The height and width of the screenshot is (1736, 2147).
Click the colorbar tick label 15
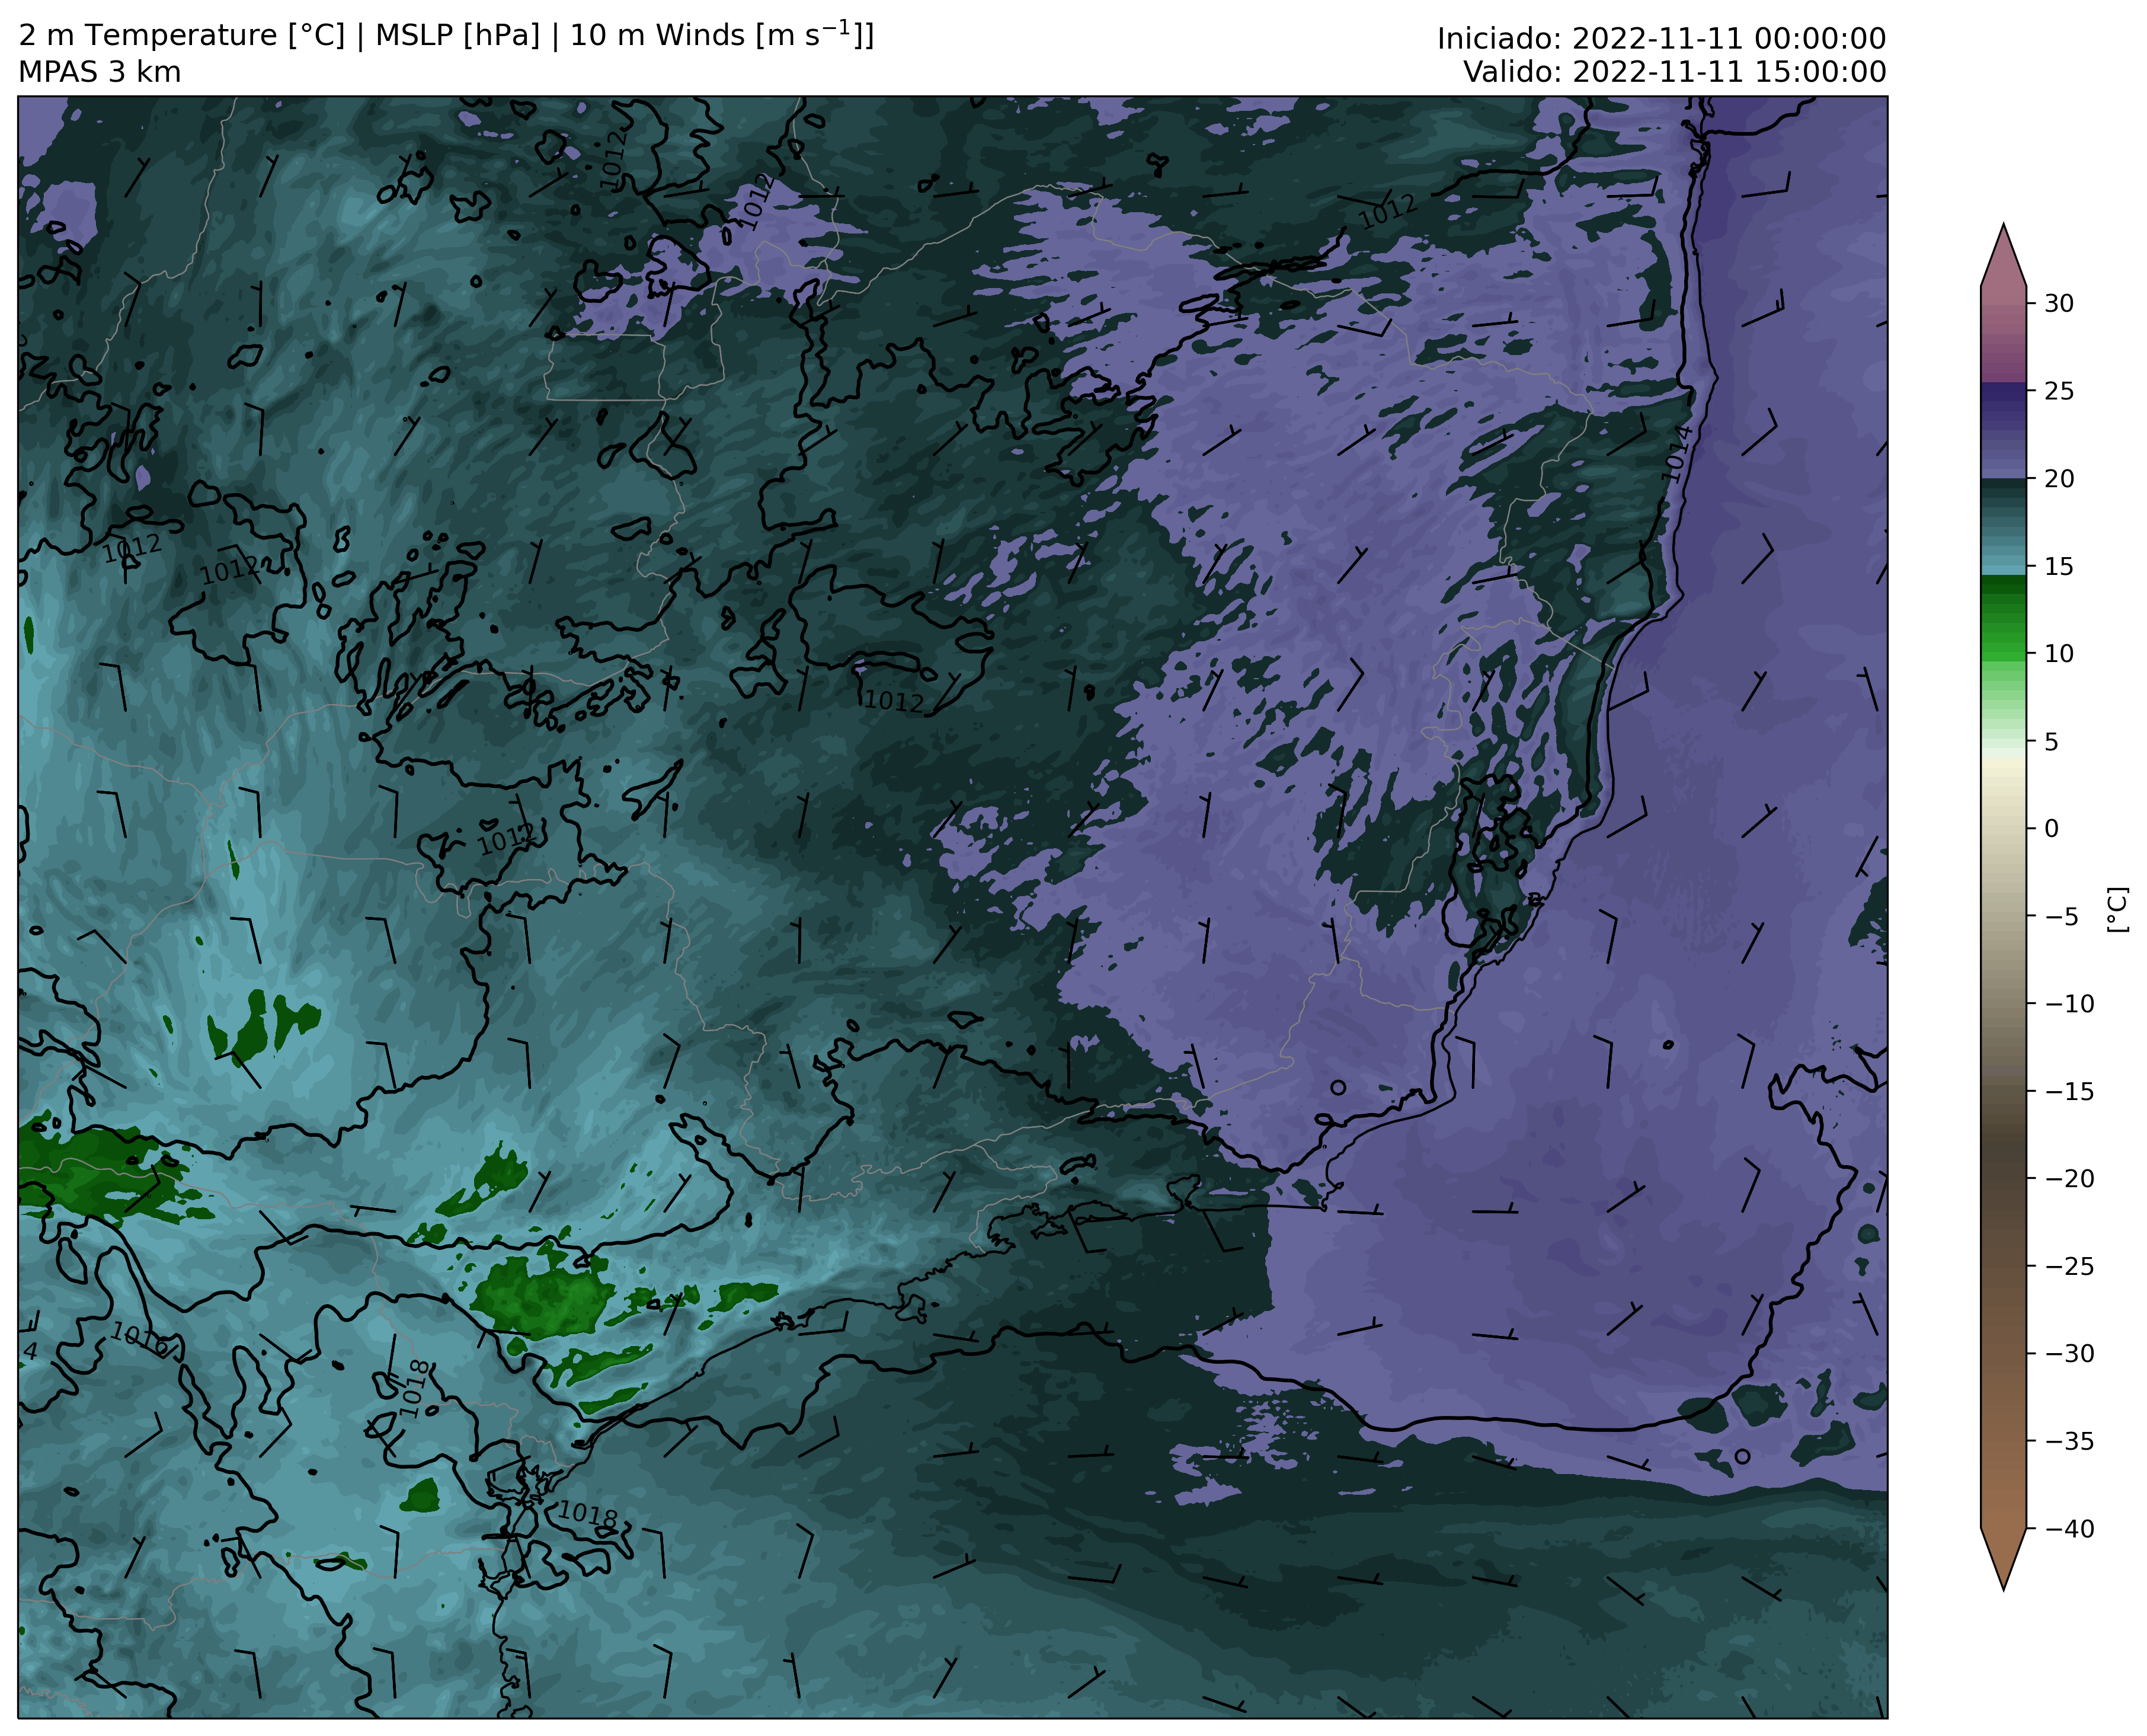pyautogui.click(x=2058, y=567)
